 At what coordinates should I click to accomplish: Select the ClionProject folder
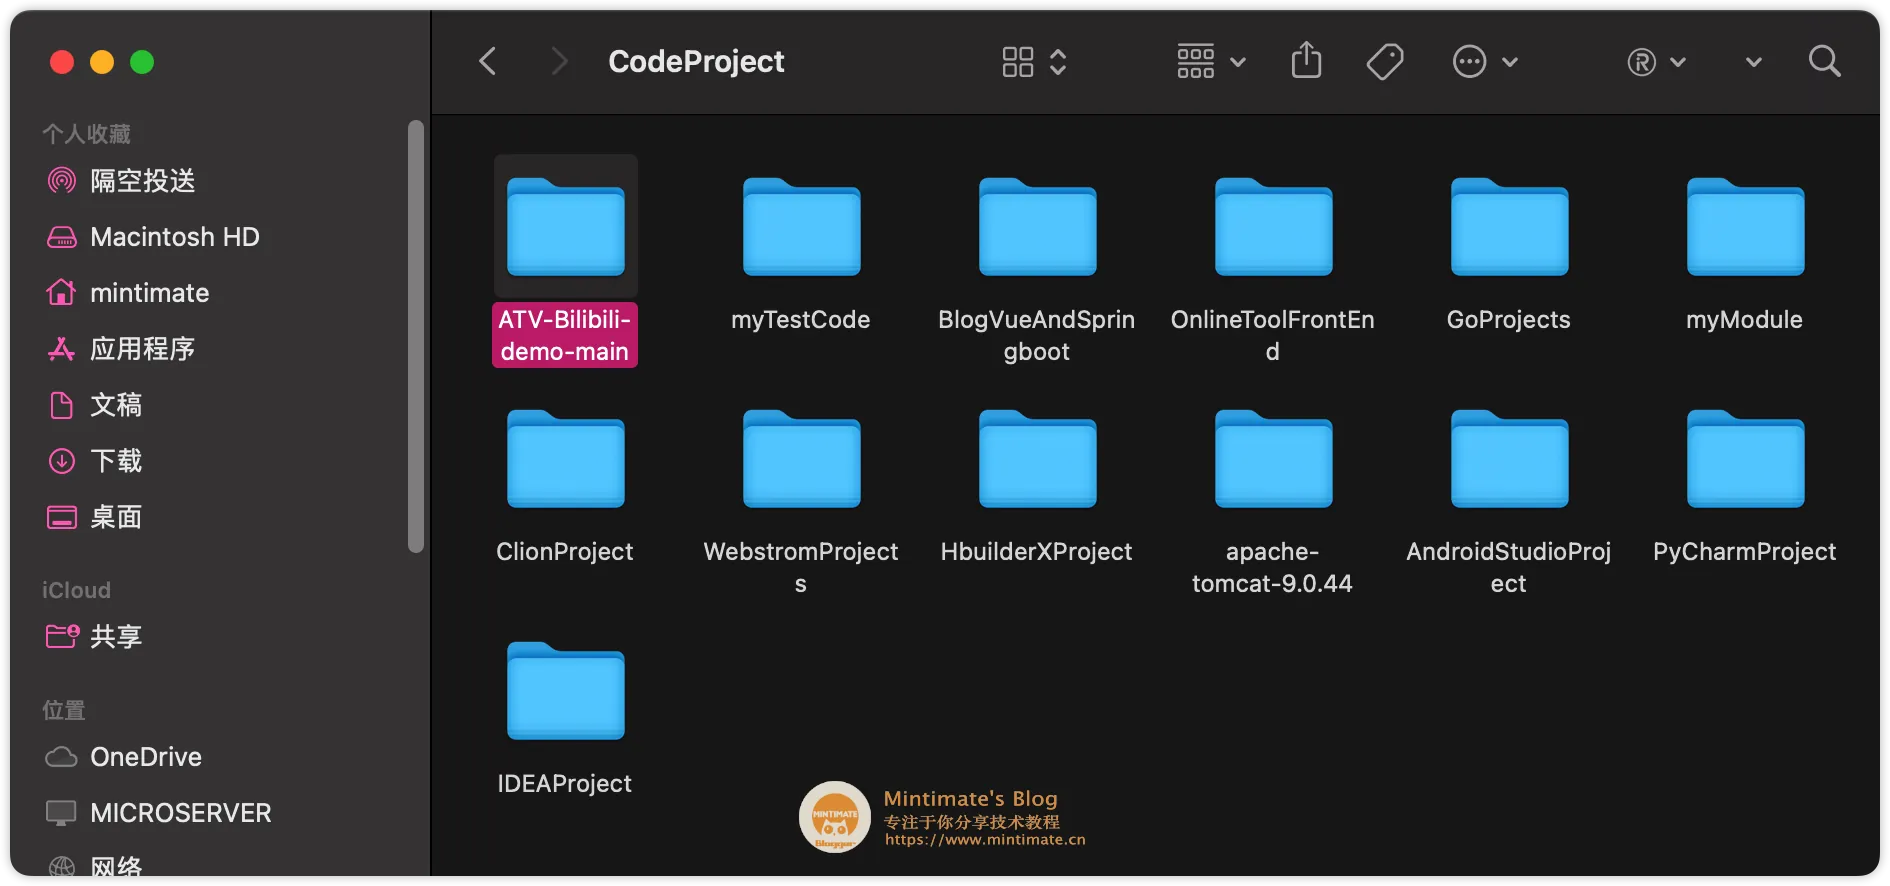point(566,459)
